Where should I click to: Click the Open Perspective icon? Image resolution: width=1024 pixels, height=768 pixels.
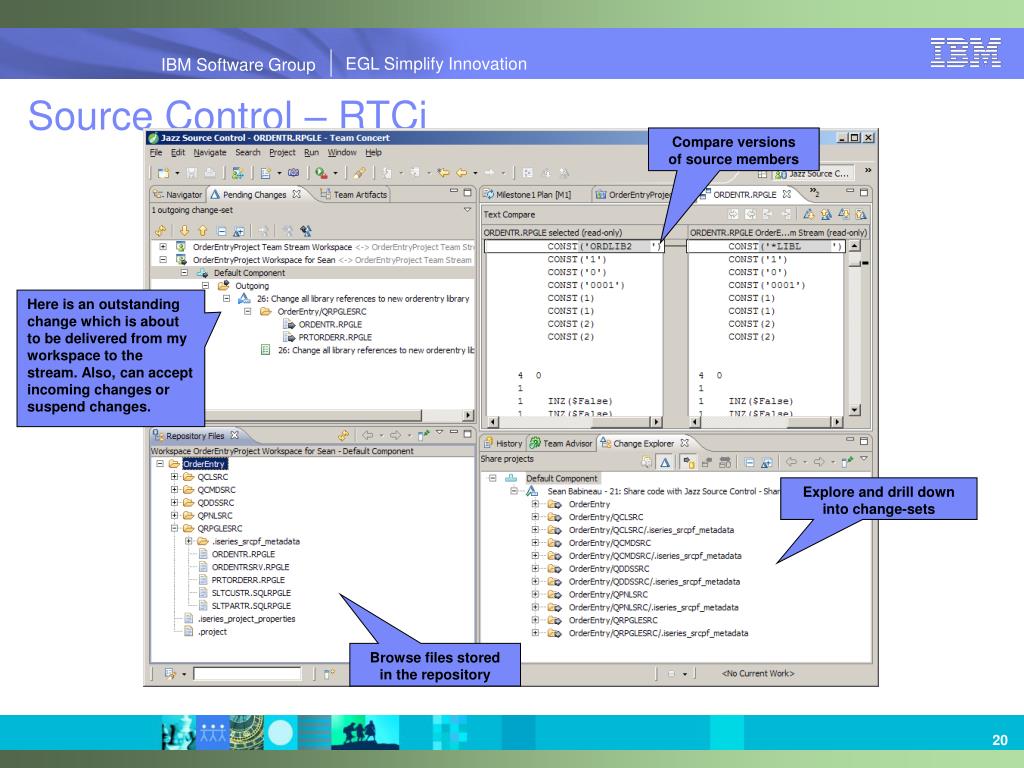coord(762,174)
